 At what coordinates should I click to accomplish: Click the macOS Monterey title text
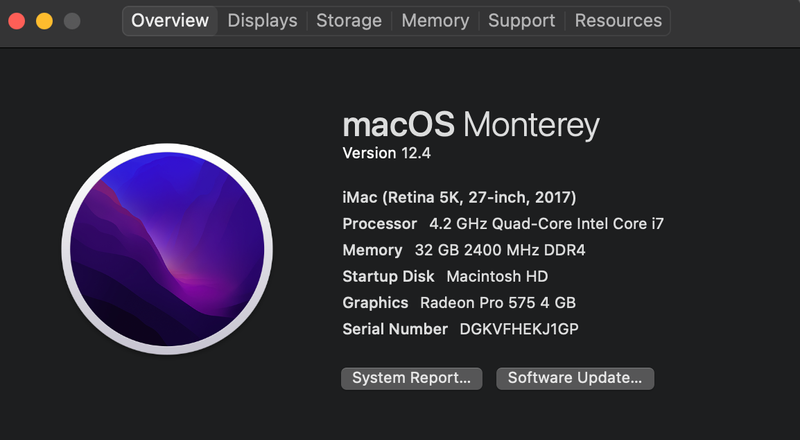[x=471, y=125]
